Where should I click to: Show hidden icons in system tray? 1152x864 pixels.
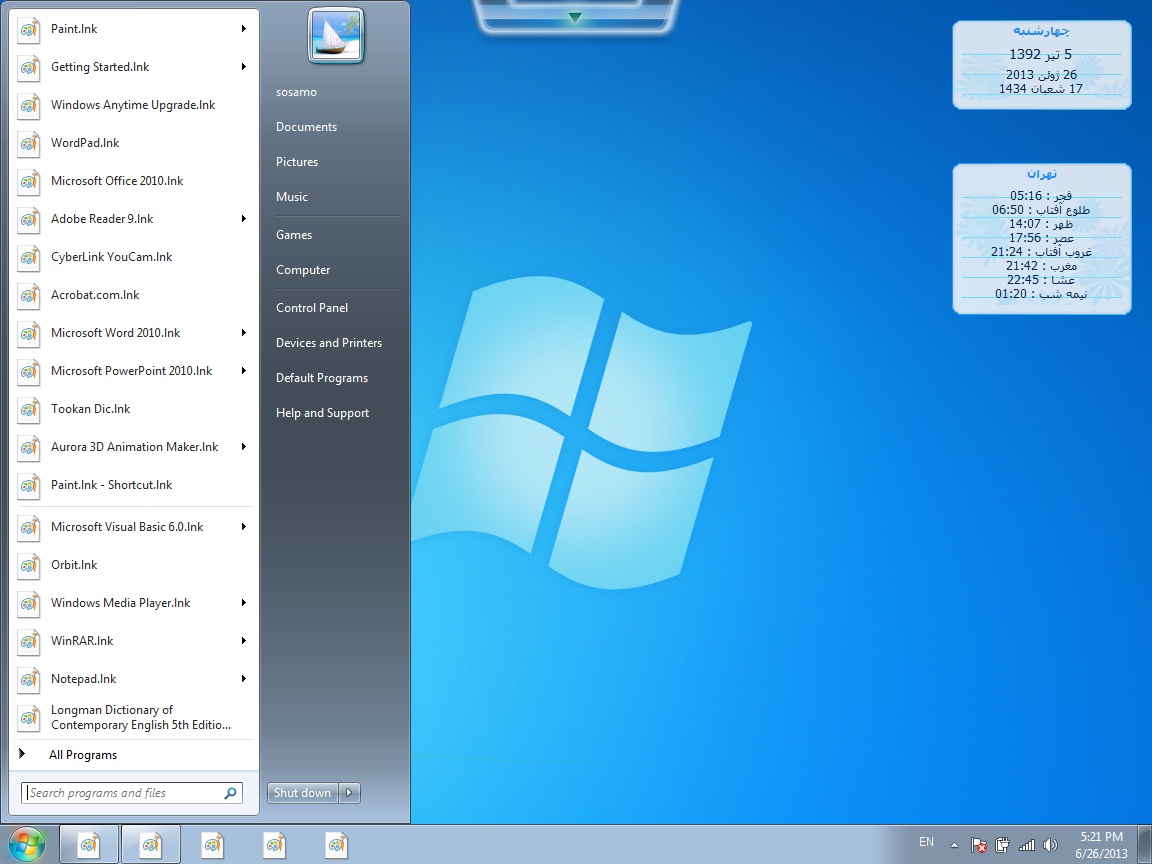954,845
